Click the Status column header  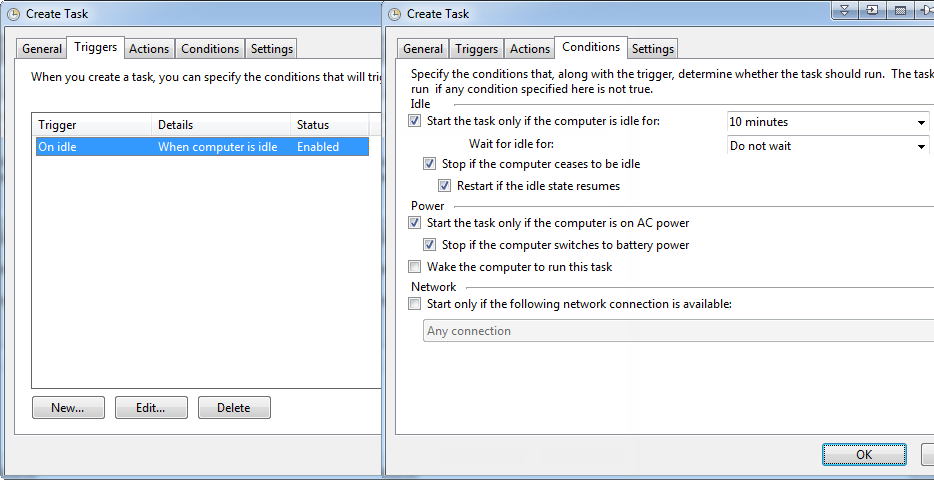click(330, 125)
